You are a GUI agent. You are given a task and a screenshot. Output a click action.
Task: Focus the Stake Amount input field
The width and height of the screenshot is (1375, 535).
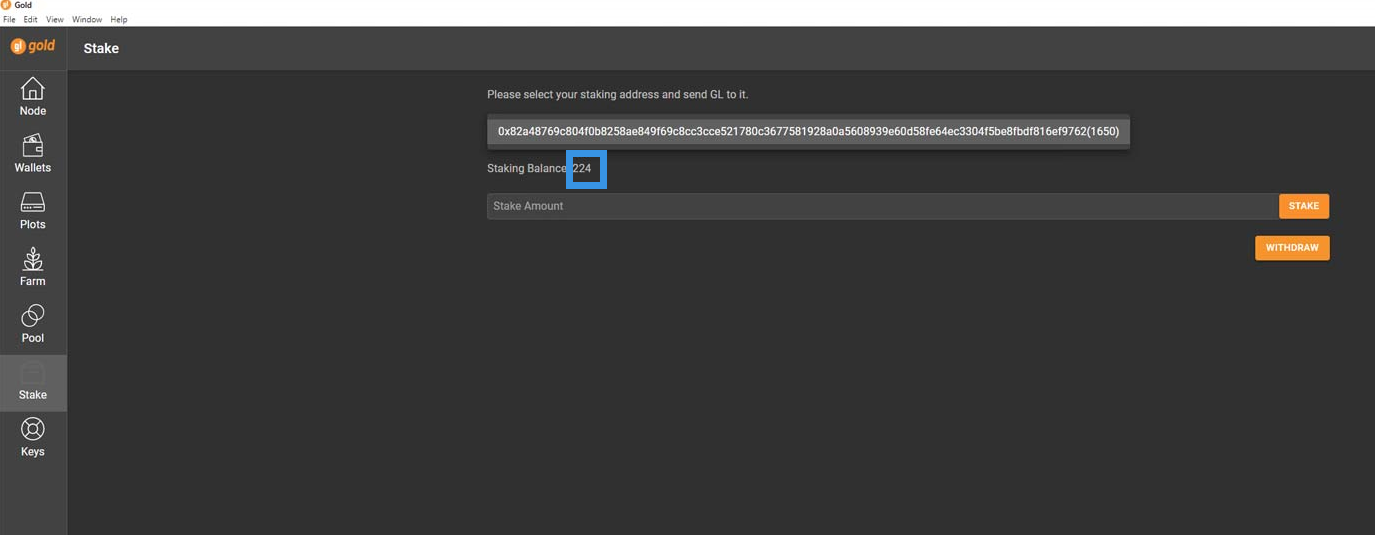pos(882,206)
